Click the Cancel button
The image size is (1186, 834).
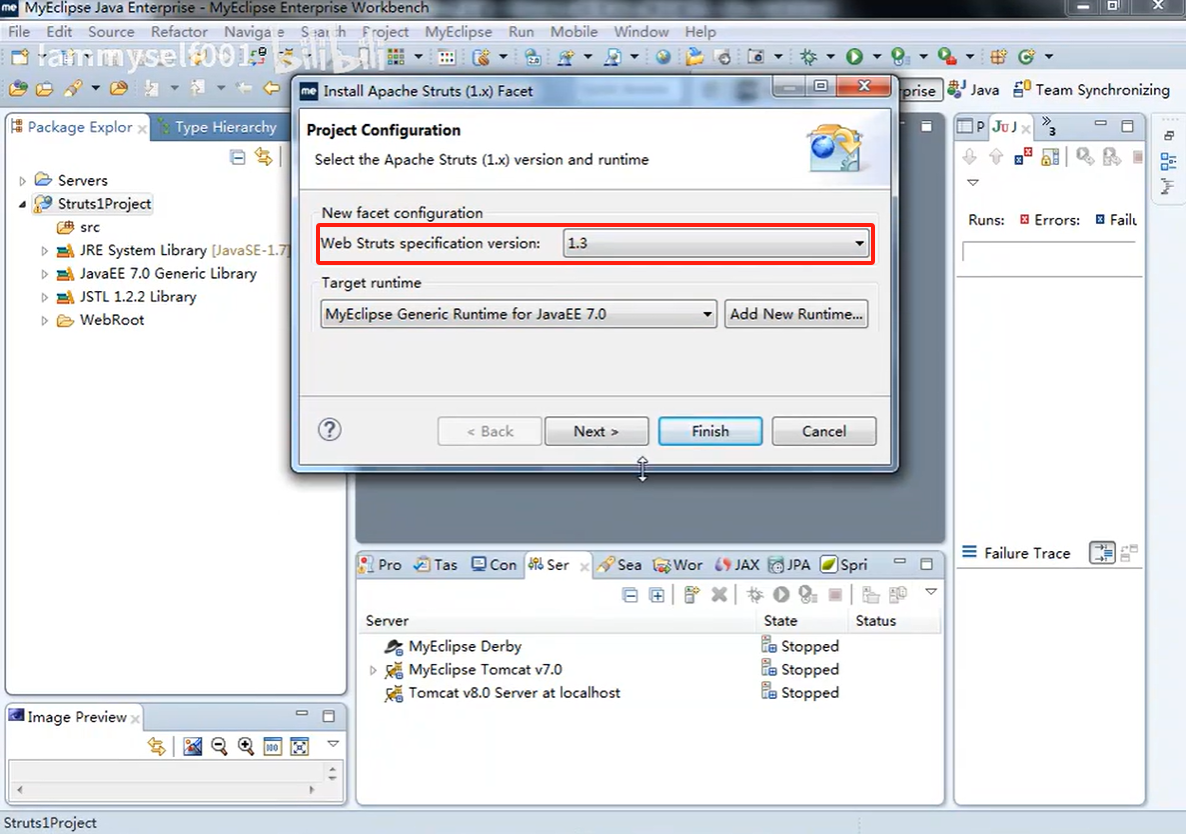824,431
